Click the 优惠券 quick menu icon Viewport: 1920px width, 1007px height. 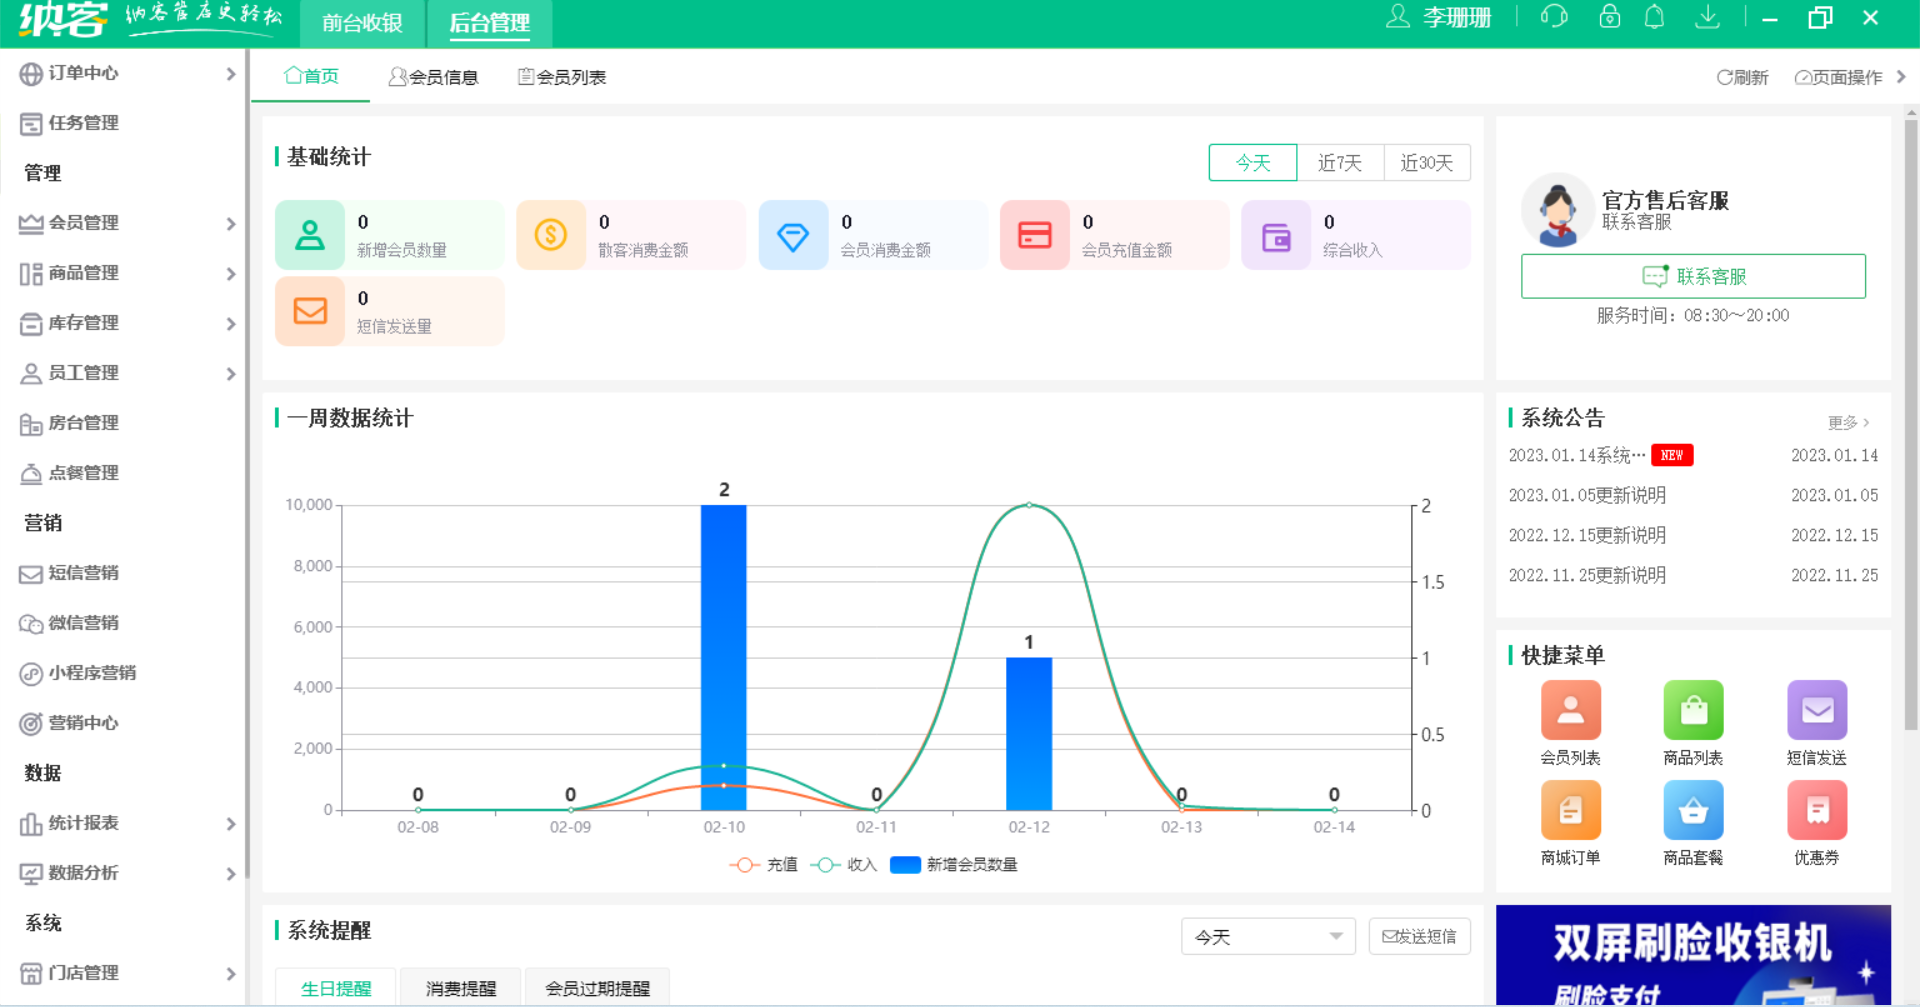click(1817, 811)
